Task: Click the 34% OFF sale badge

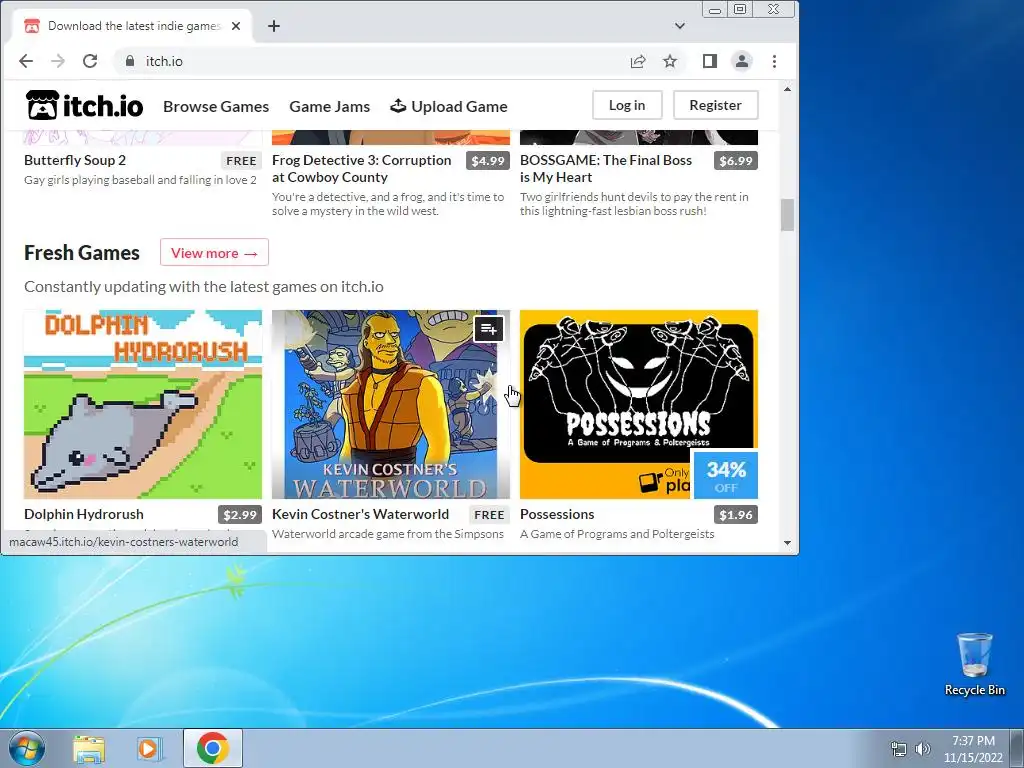Action: (726, 475)
